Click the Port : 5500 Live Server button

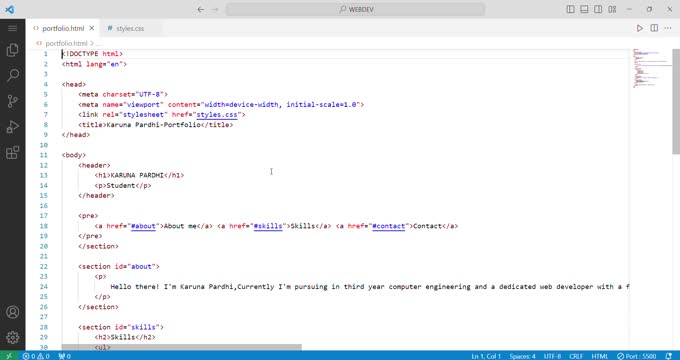coord(637,356)
